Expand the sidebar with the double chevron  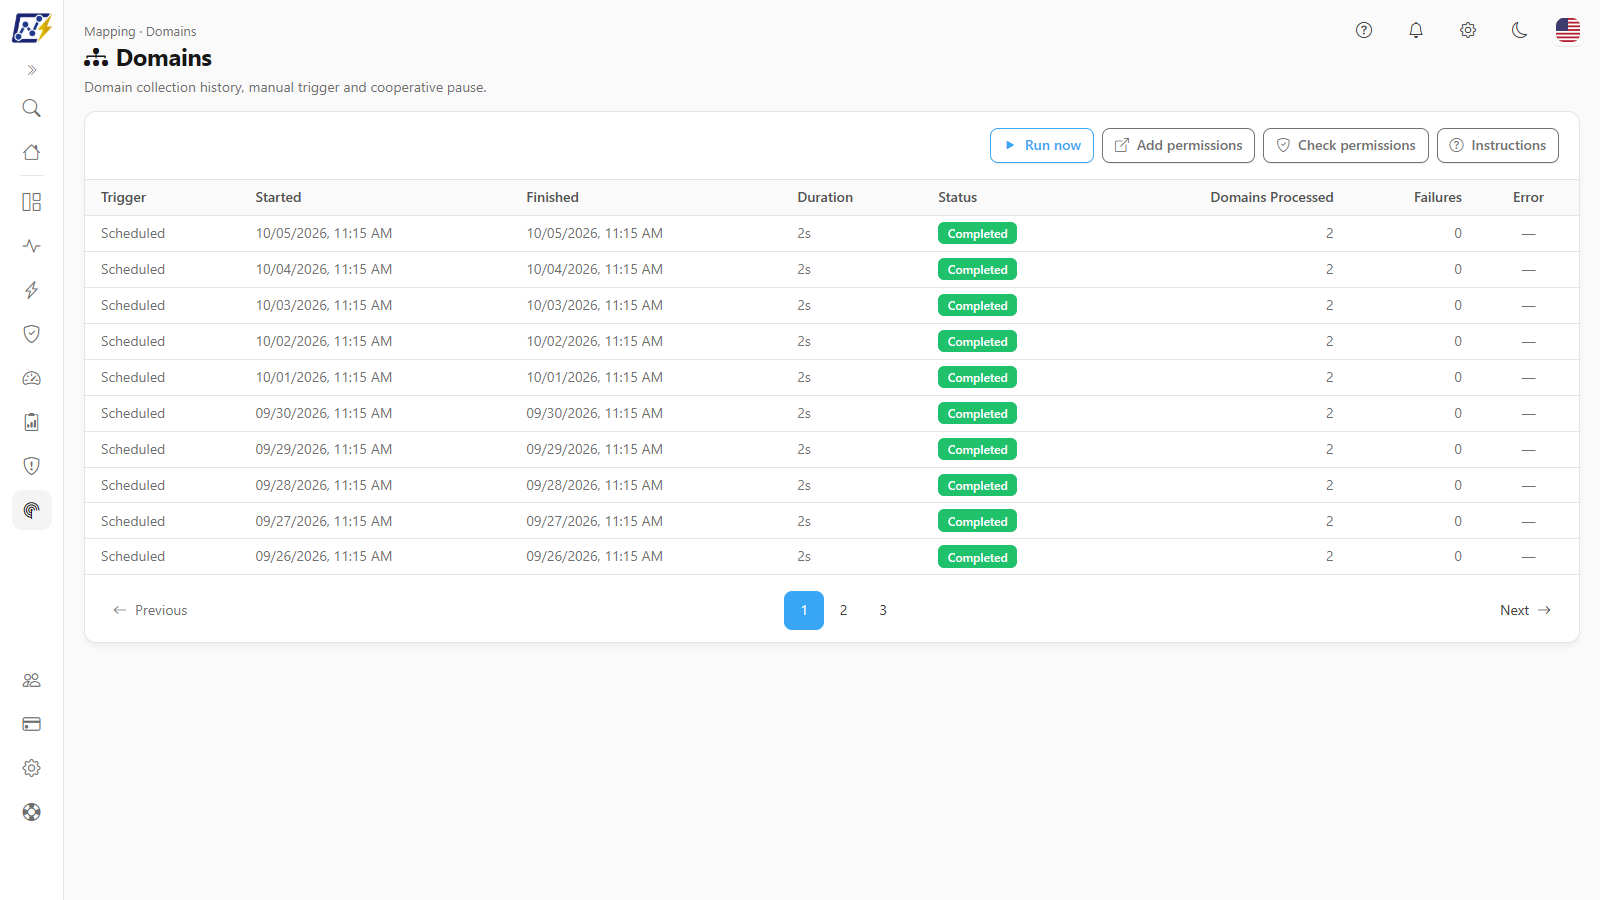click(32, 70)
